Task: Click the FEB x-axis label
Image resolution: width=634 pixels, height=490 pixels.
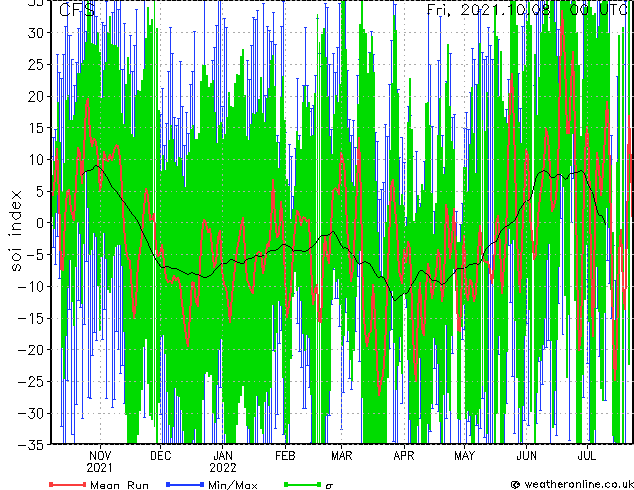Action: pyautogui.click(x=285, y=456)
